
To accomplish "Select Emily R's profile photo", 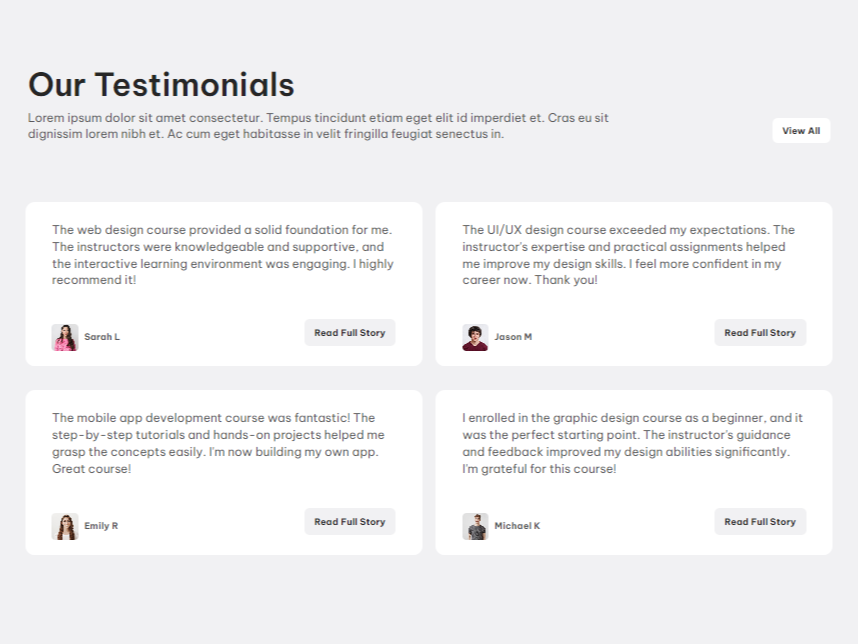I will (x=65, y=526).
